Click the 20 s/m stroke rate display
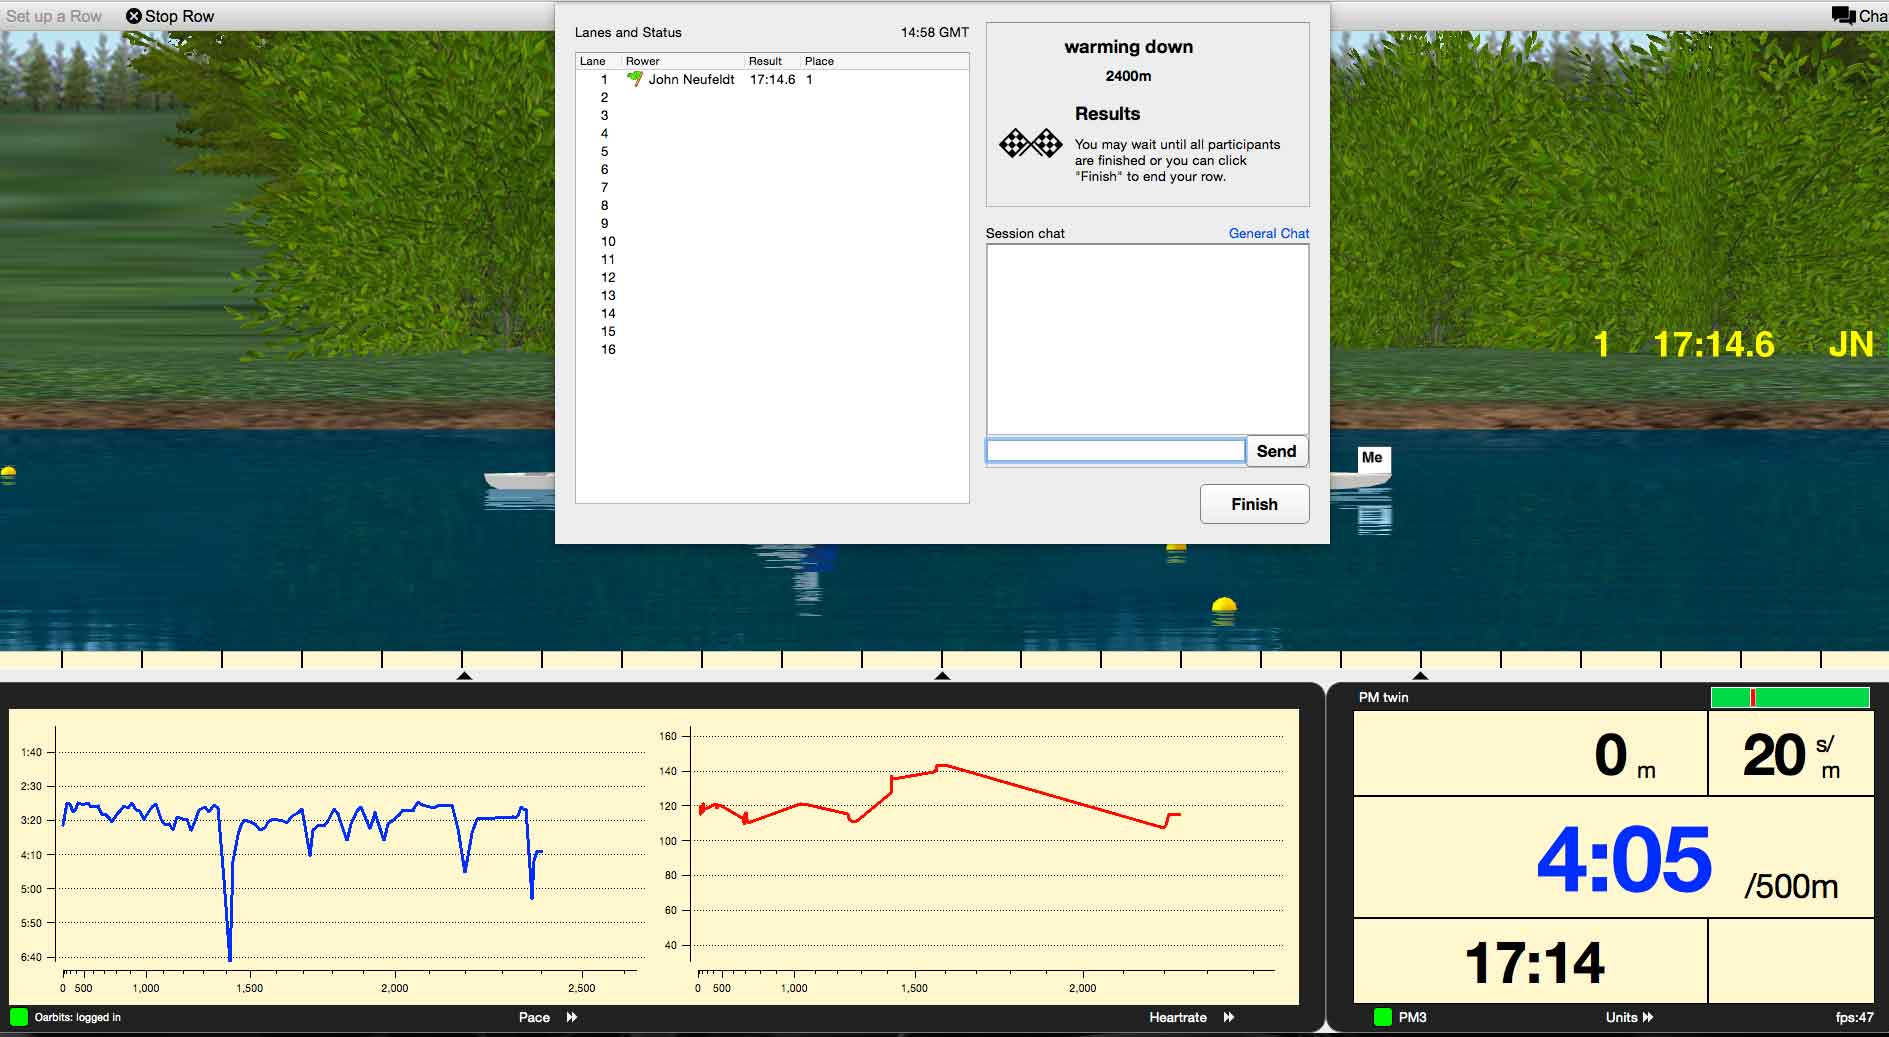1889x1037 pixels. pos(1791,756)
